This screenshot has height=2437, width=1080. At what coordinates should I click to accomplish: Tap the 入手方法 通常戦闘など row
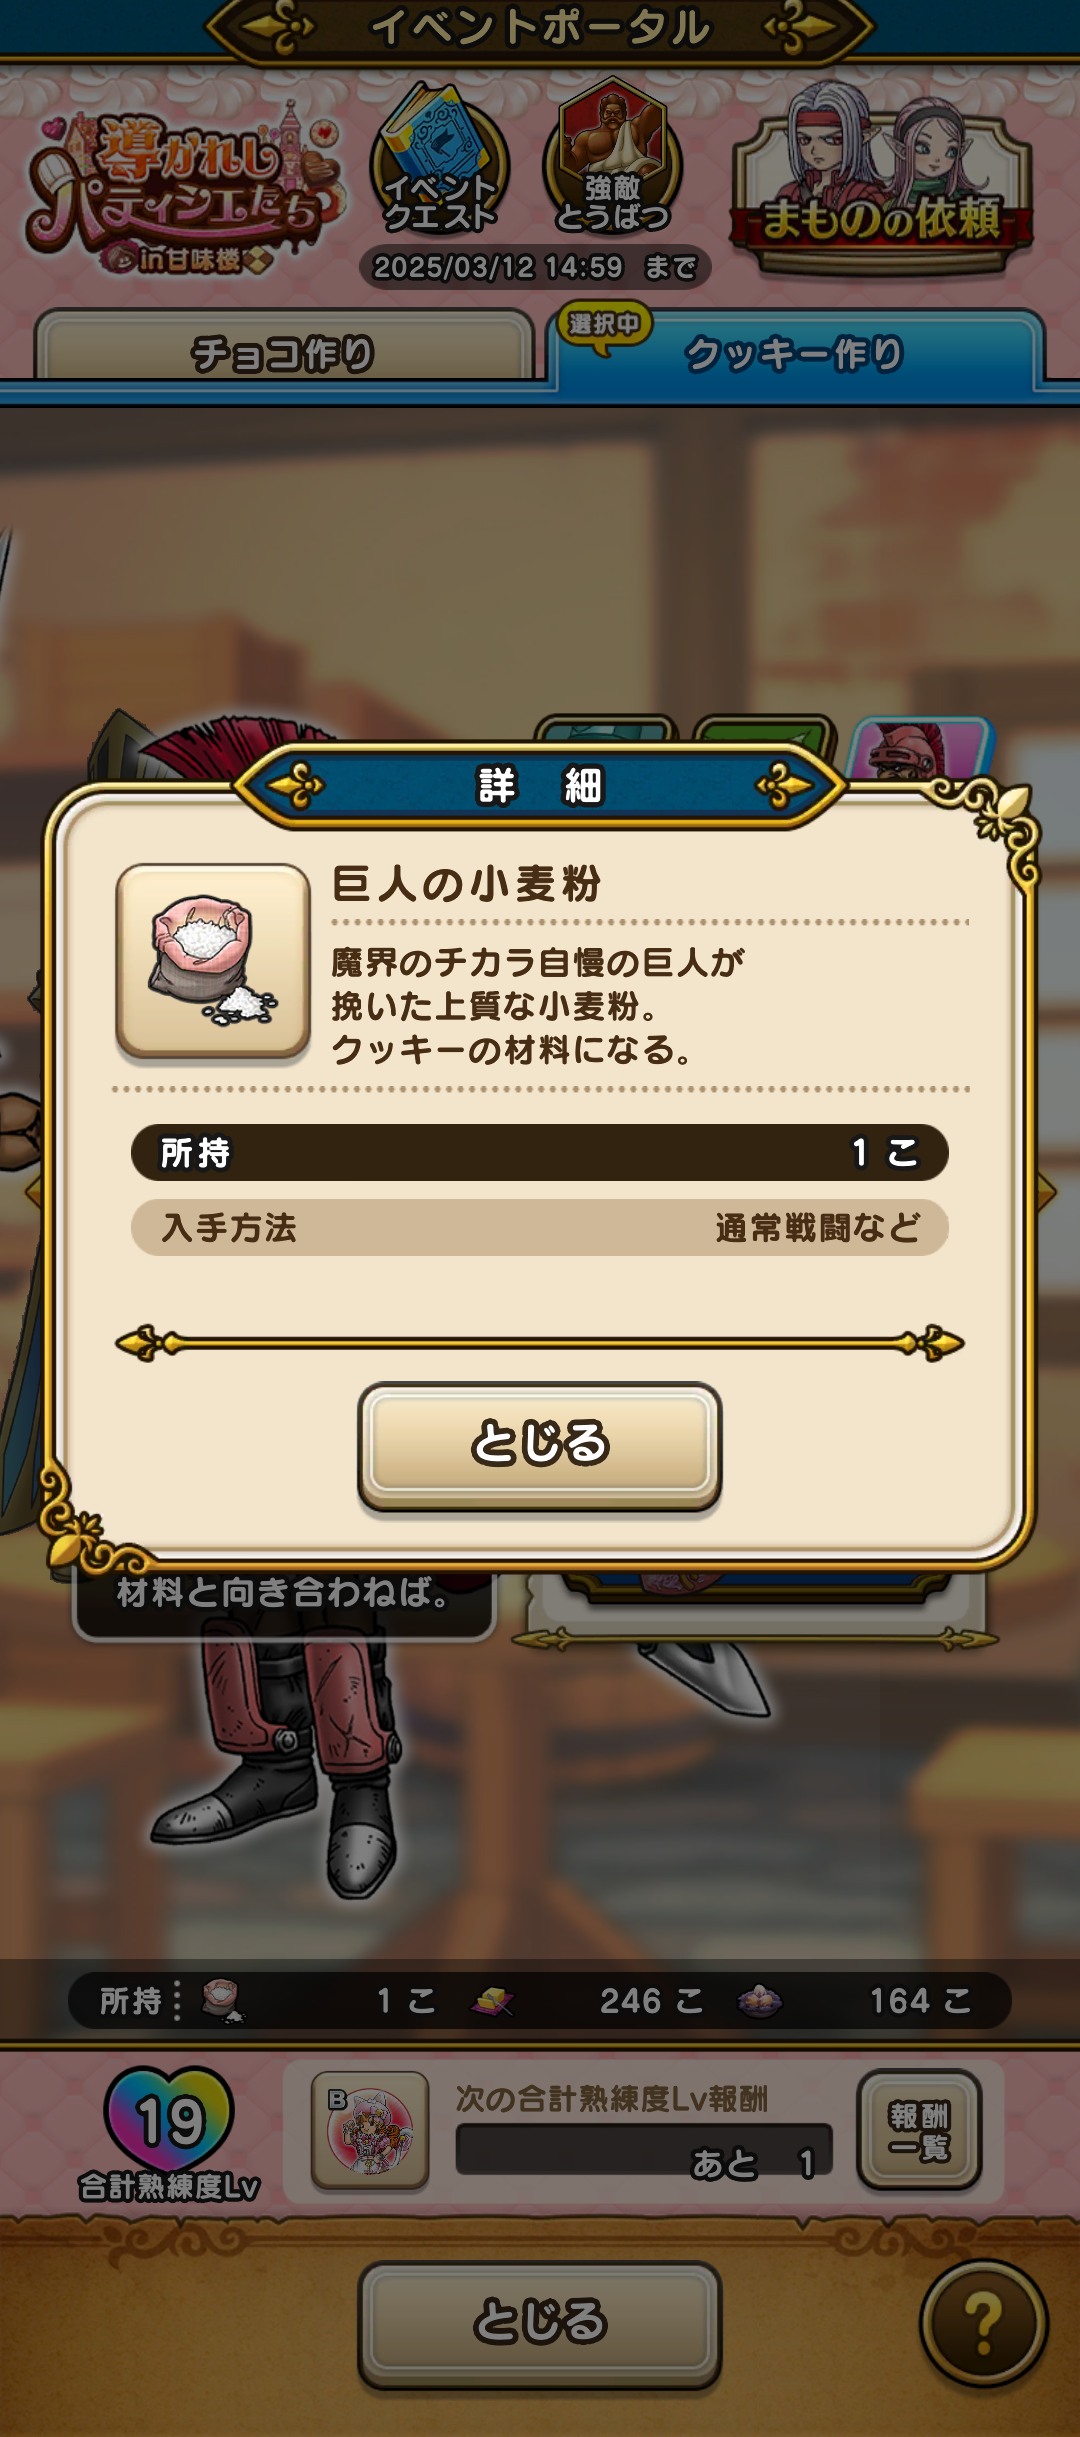pos(540,1227)
